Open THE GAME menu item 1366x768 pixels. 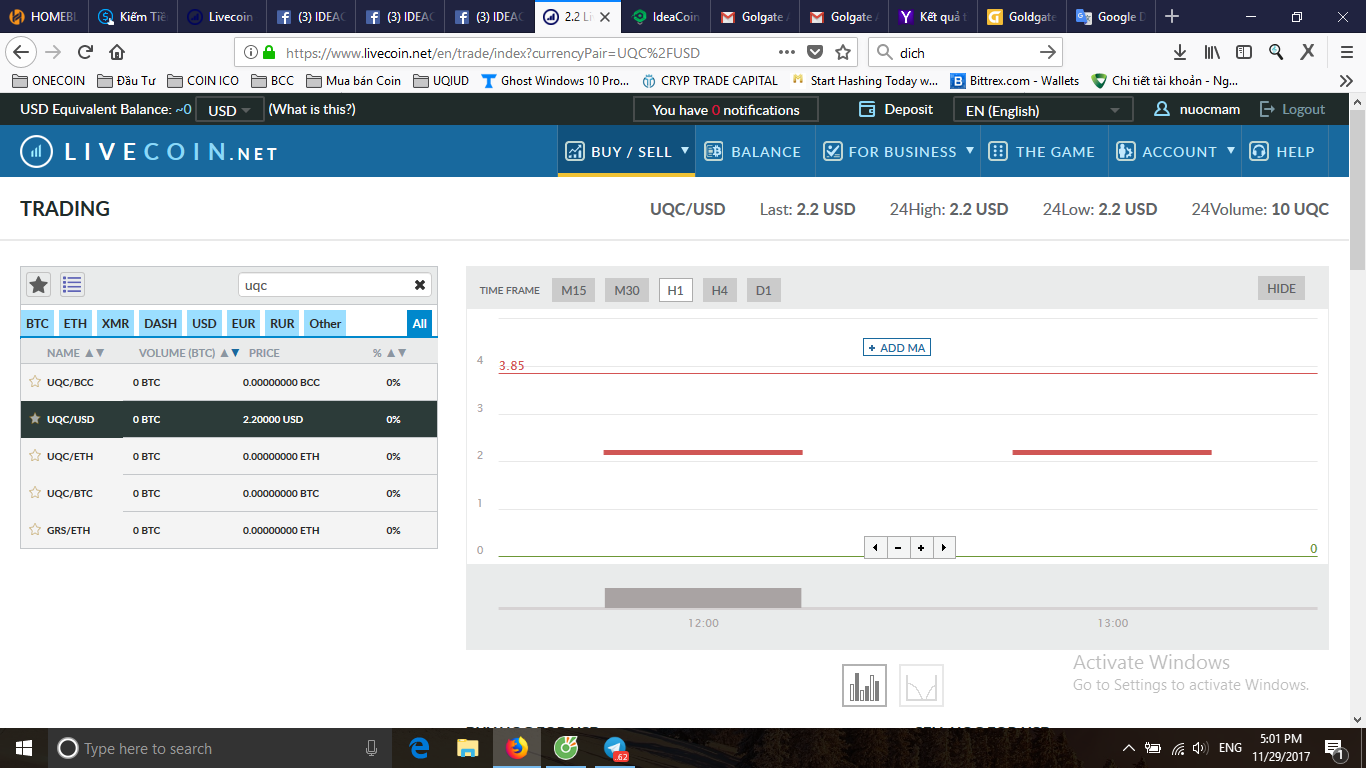click(x=1045, y=152)
